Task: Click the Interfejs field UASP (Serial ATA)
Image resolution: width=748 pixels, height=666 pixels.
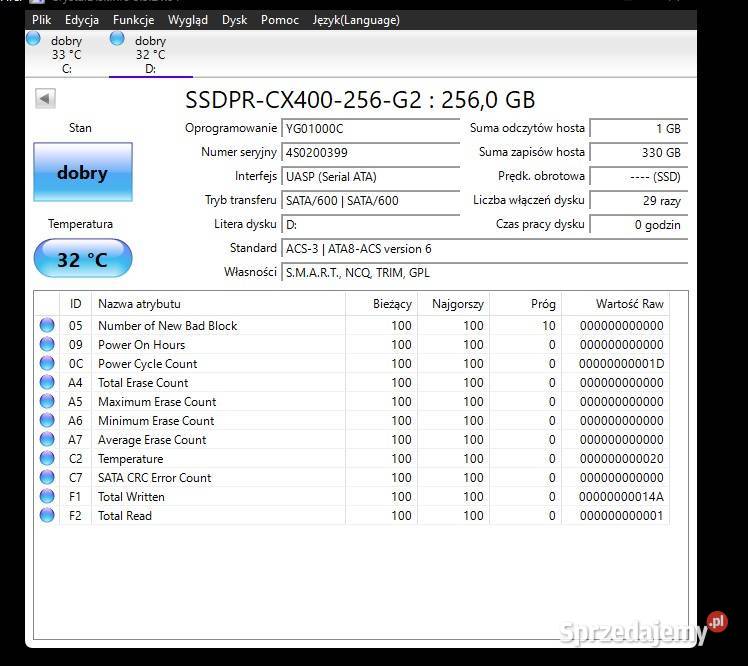Action: coord(370,177)
